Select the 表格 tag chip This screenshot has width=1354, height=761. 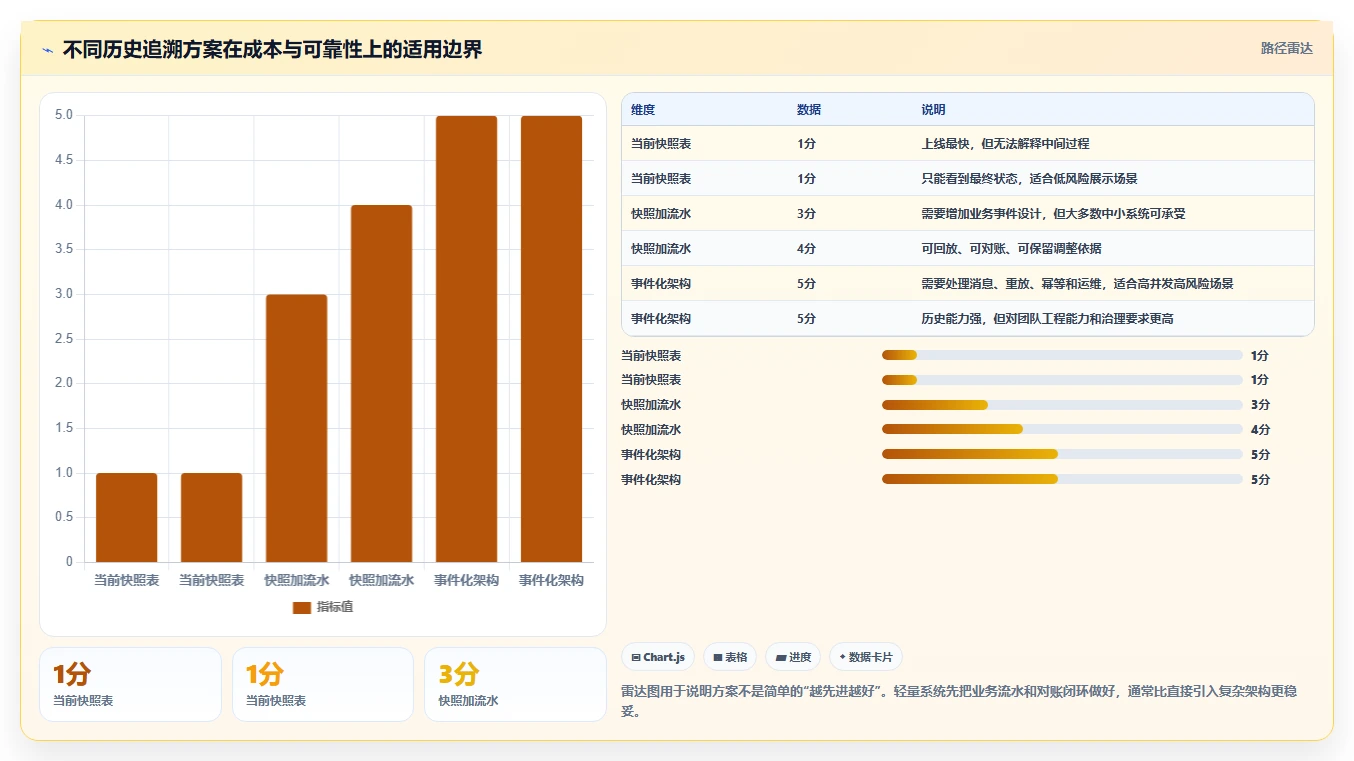tap(730, 657)
